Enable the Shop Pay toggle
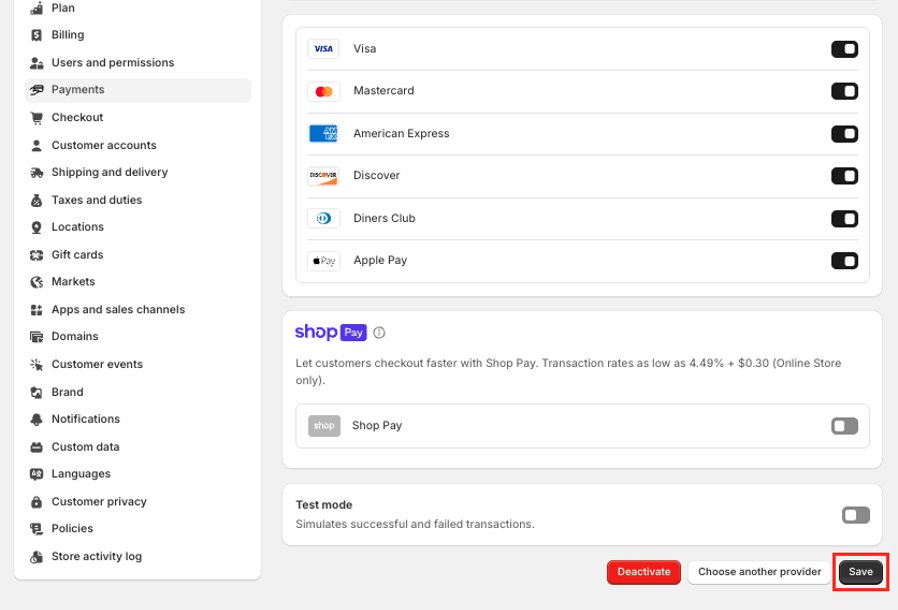This screenshot has width=898, height=610. (x=844, y=426)
